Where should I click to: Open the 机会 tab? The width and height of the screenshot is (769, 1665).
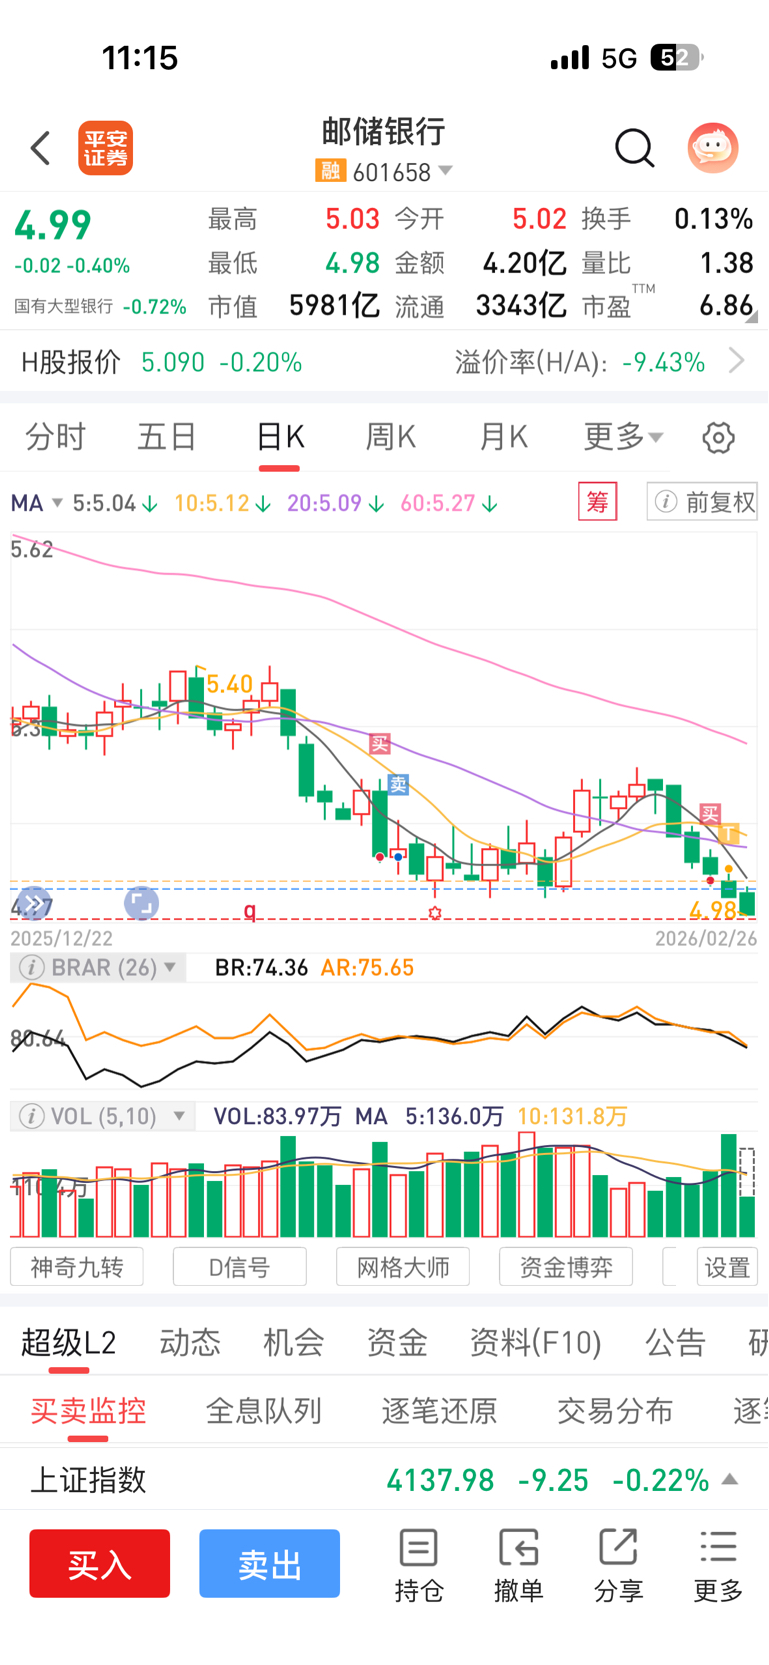click(293, 1342)
